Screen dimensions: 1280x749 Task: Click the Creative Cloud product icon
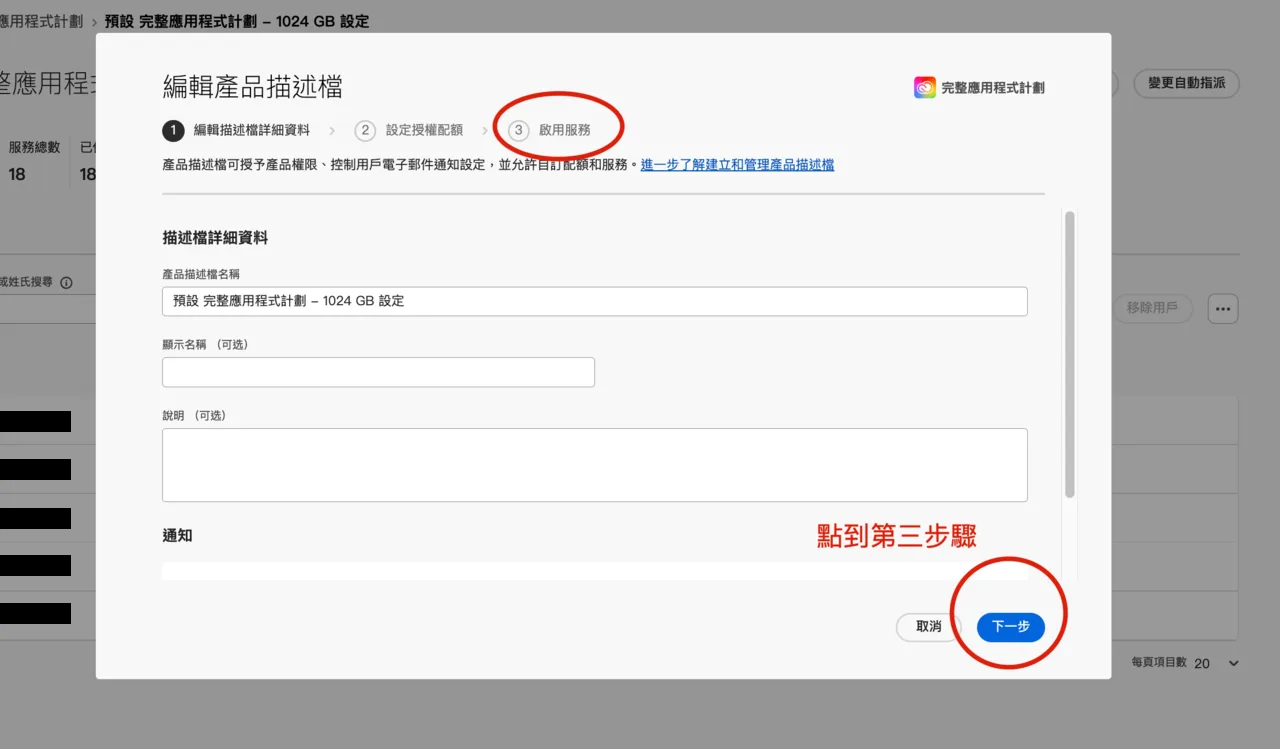click(925, 88)
